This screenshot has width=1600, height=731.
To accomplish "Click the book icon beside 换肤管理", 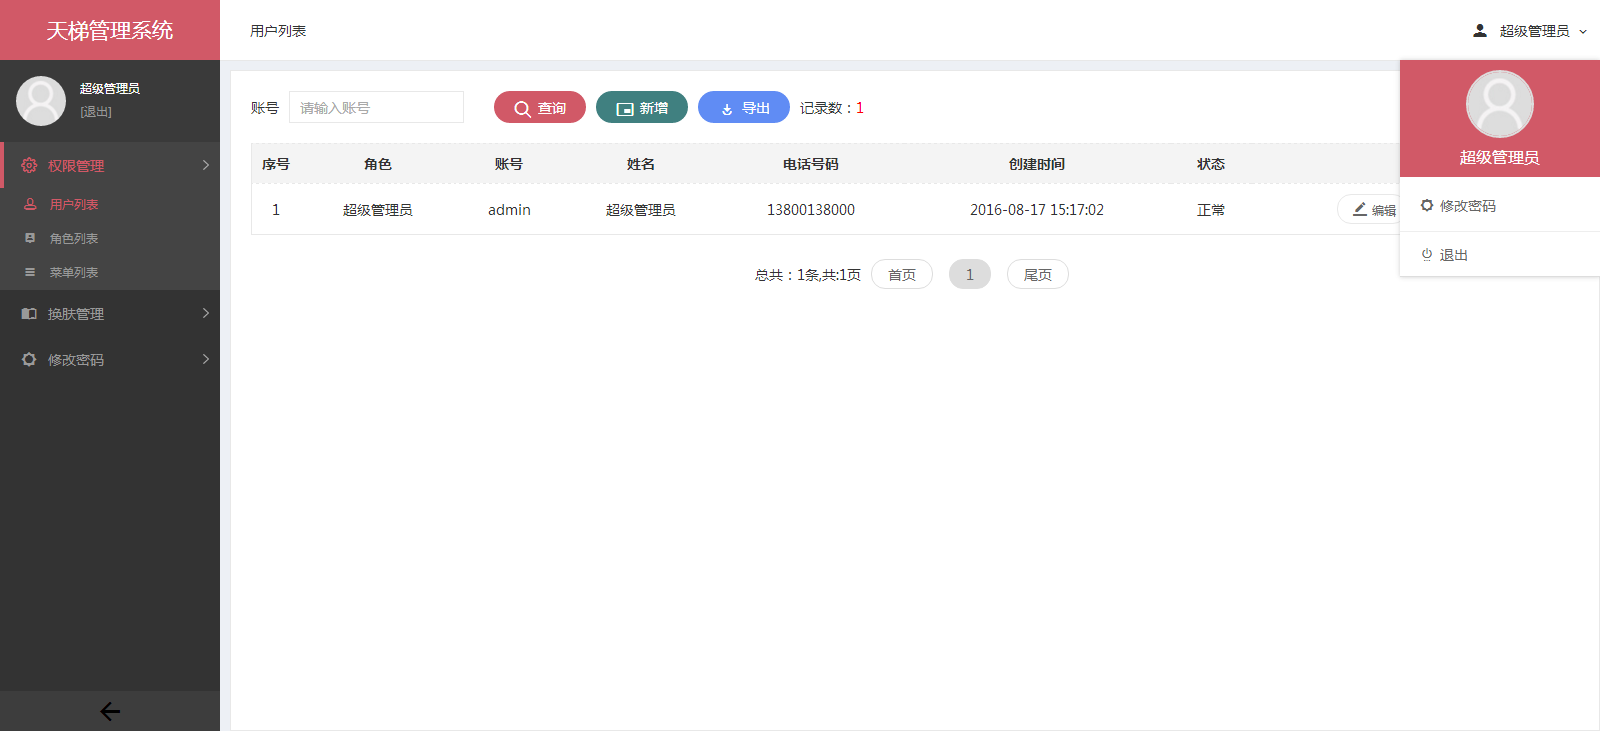I will [x=29, y=313].
